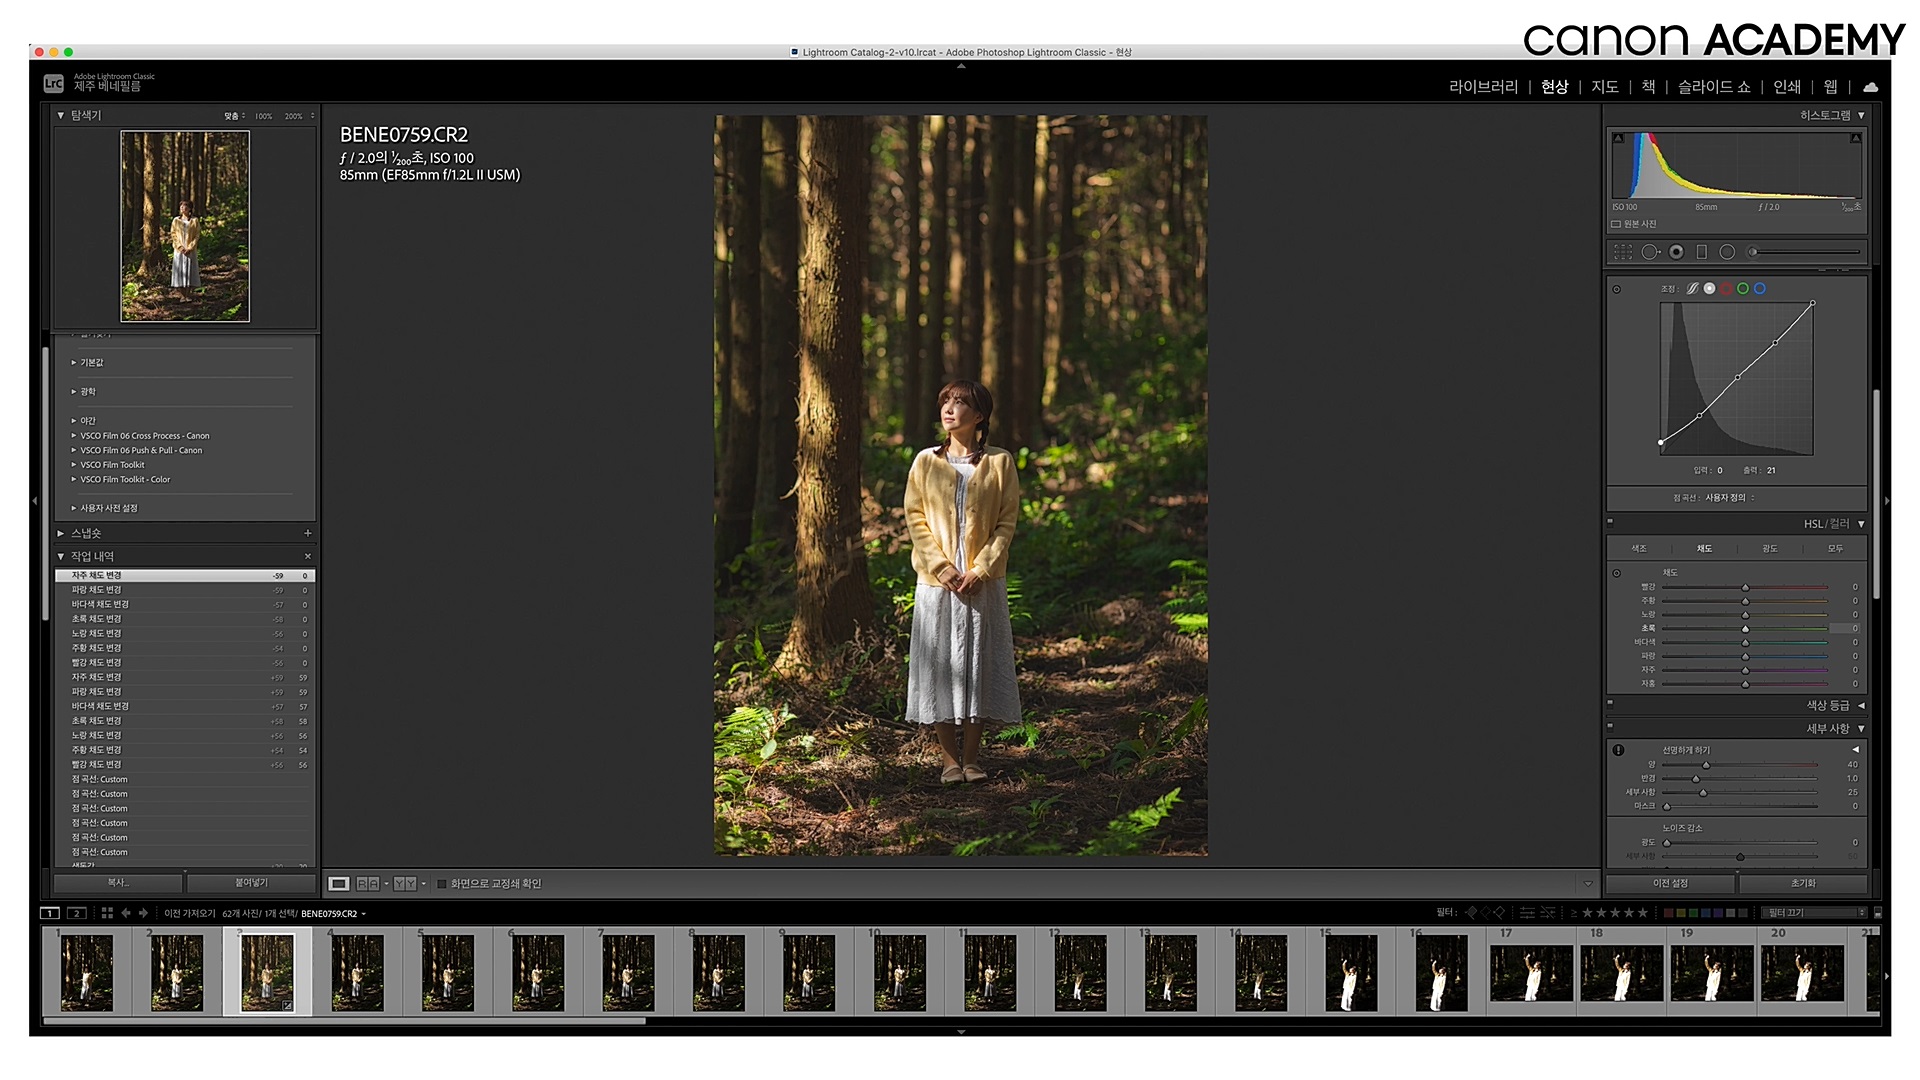Collapse the 히스토그램 panel

pos(1861,116)
